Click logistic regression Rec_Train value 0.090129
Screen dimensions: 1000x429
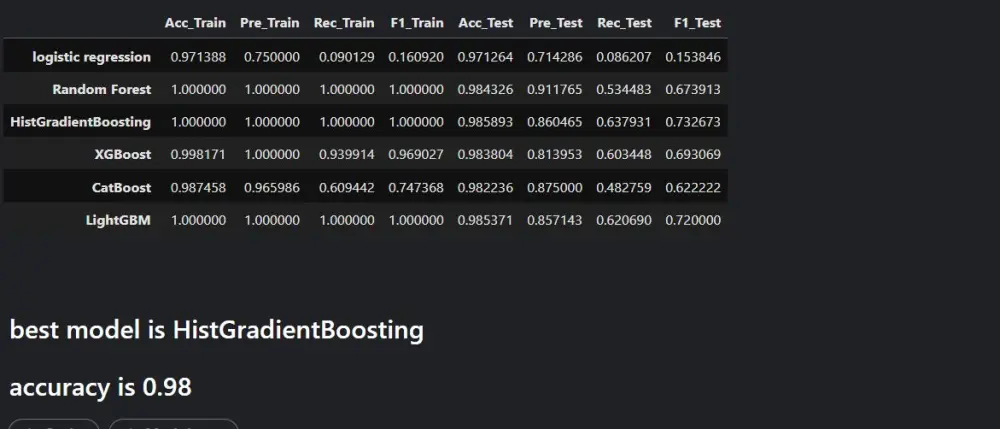click(346, 57)
